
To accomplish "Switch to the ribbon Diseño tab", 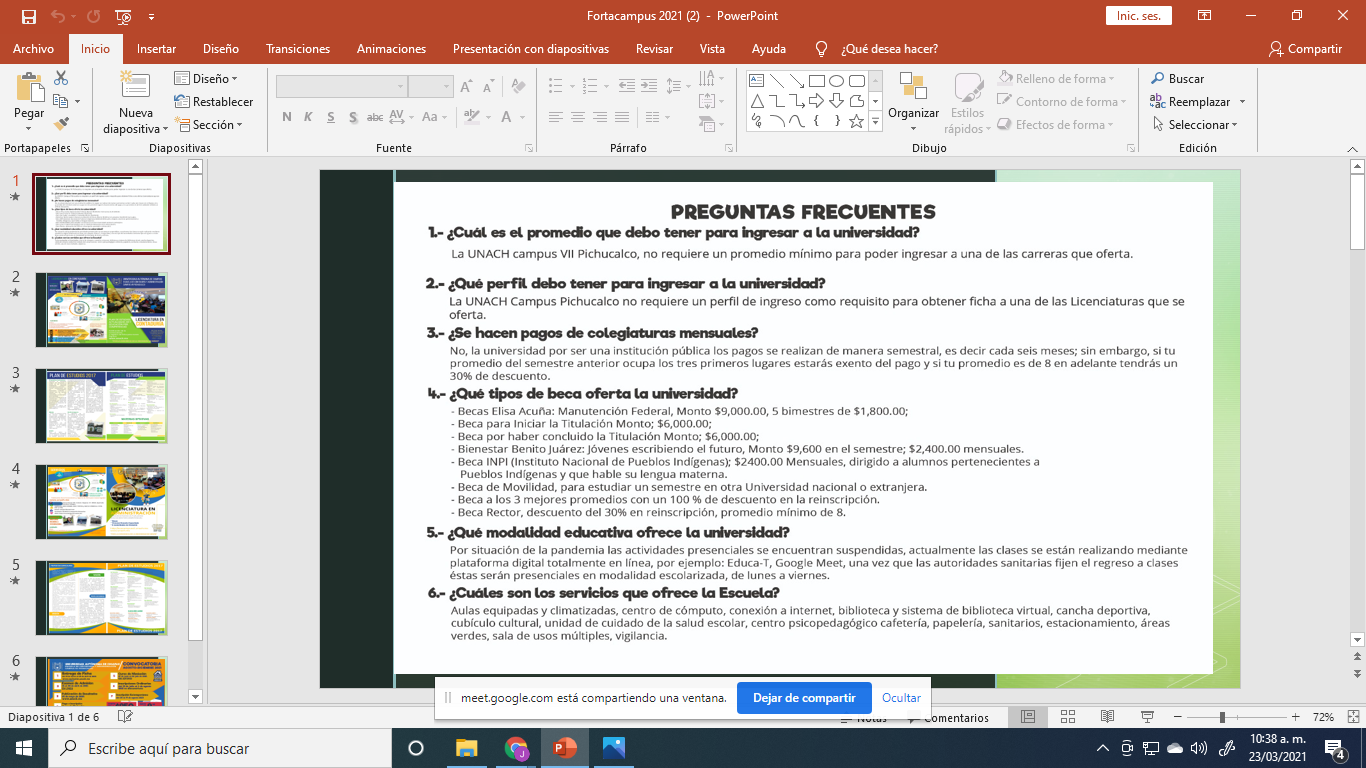I will click(221, 49).
